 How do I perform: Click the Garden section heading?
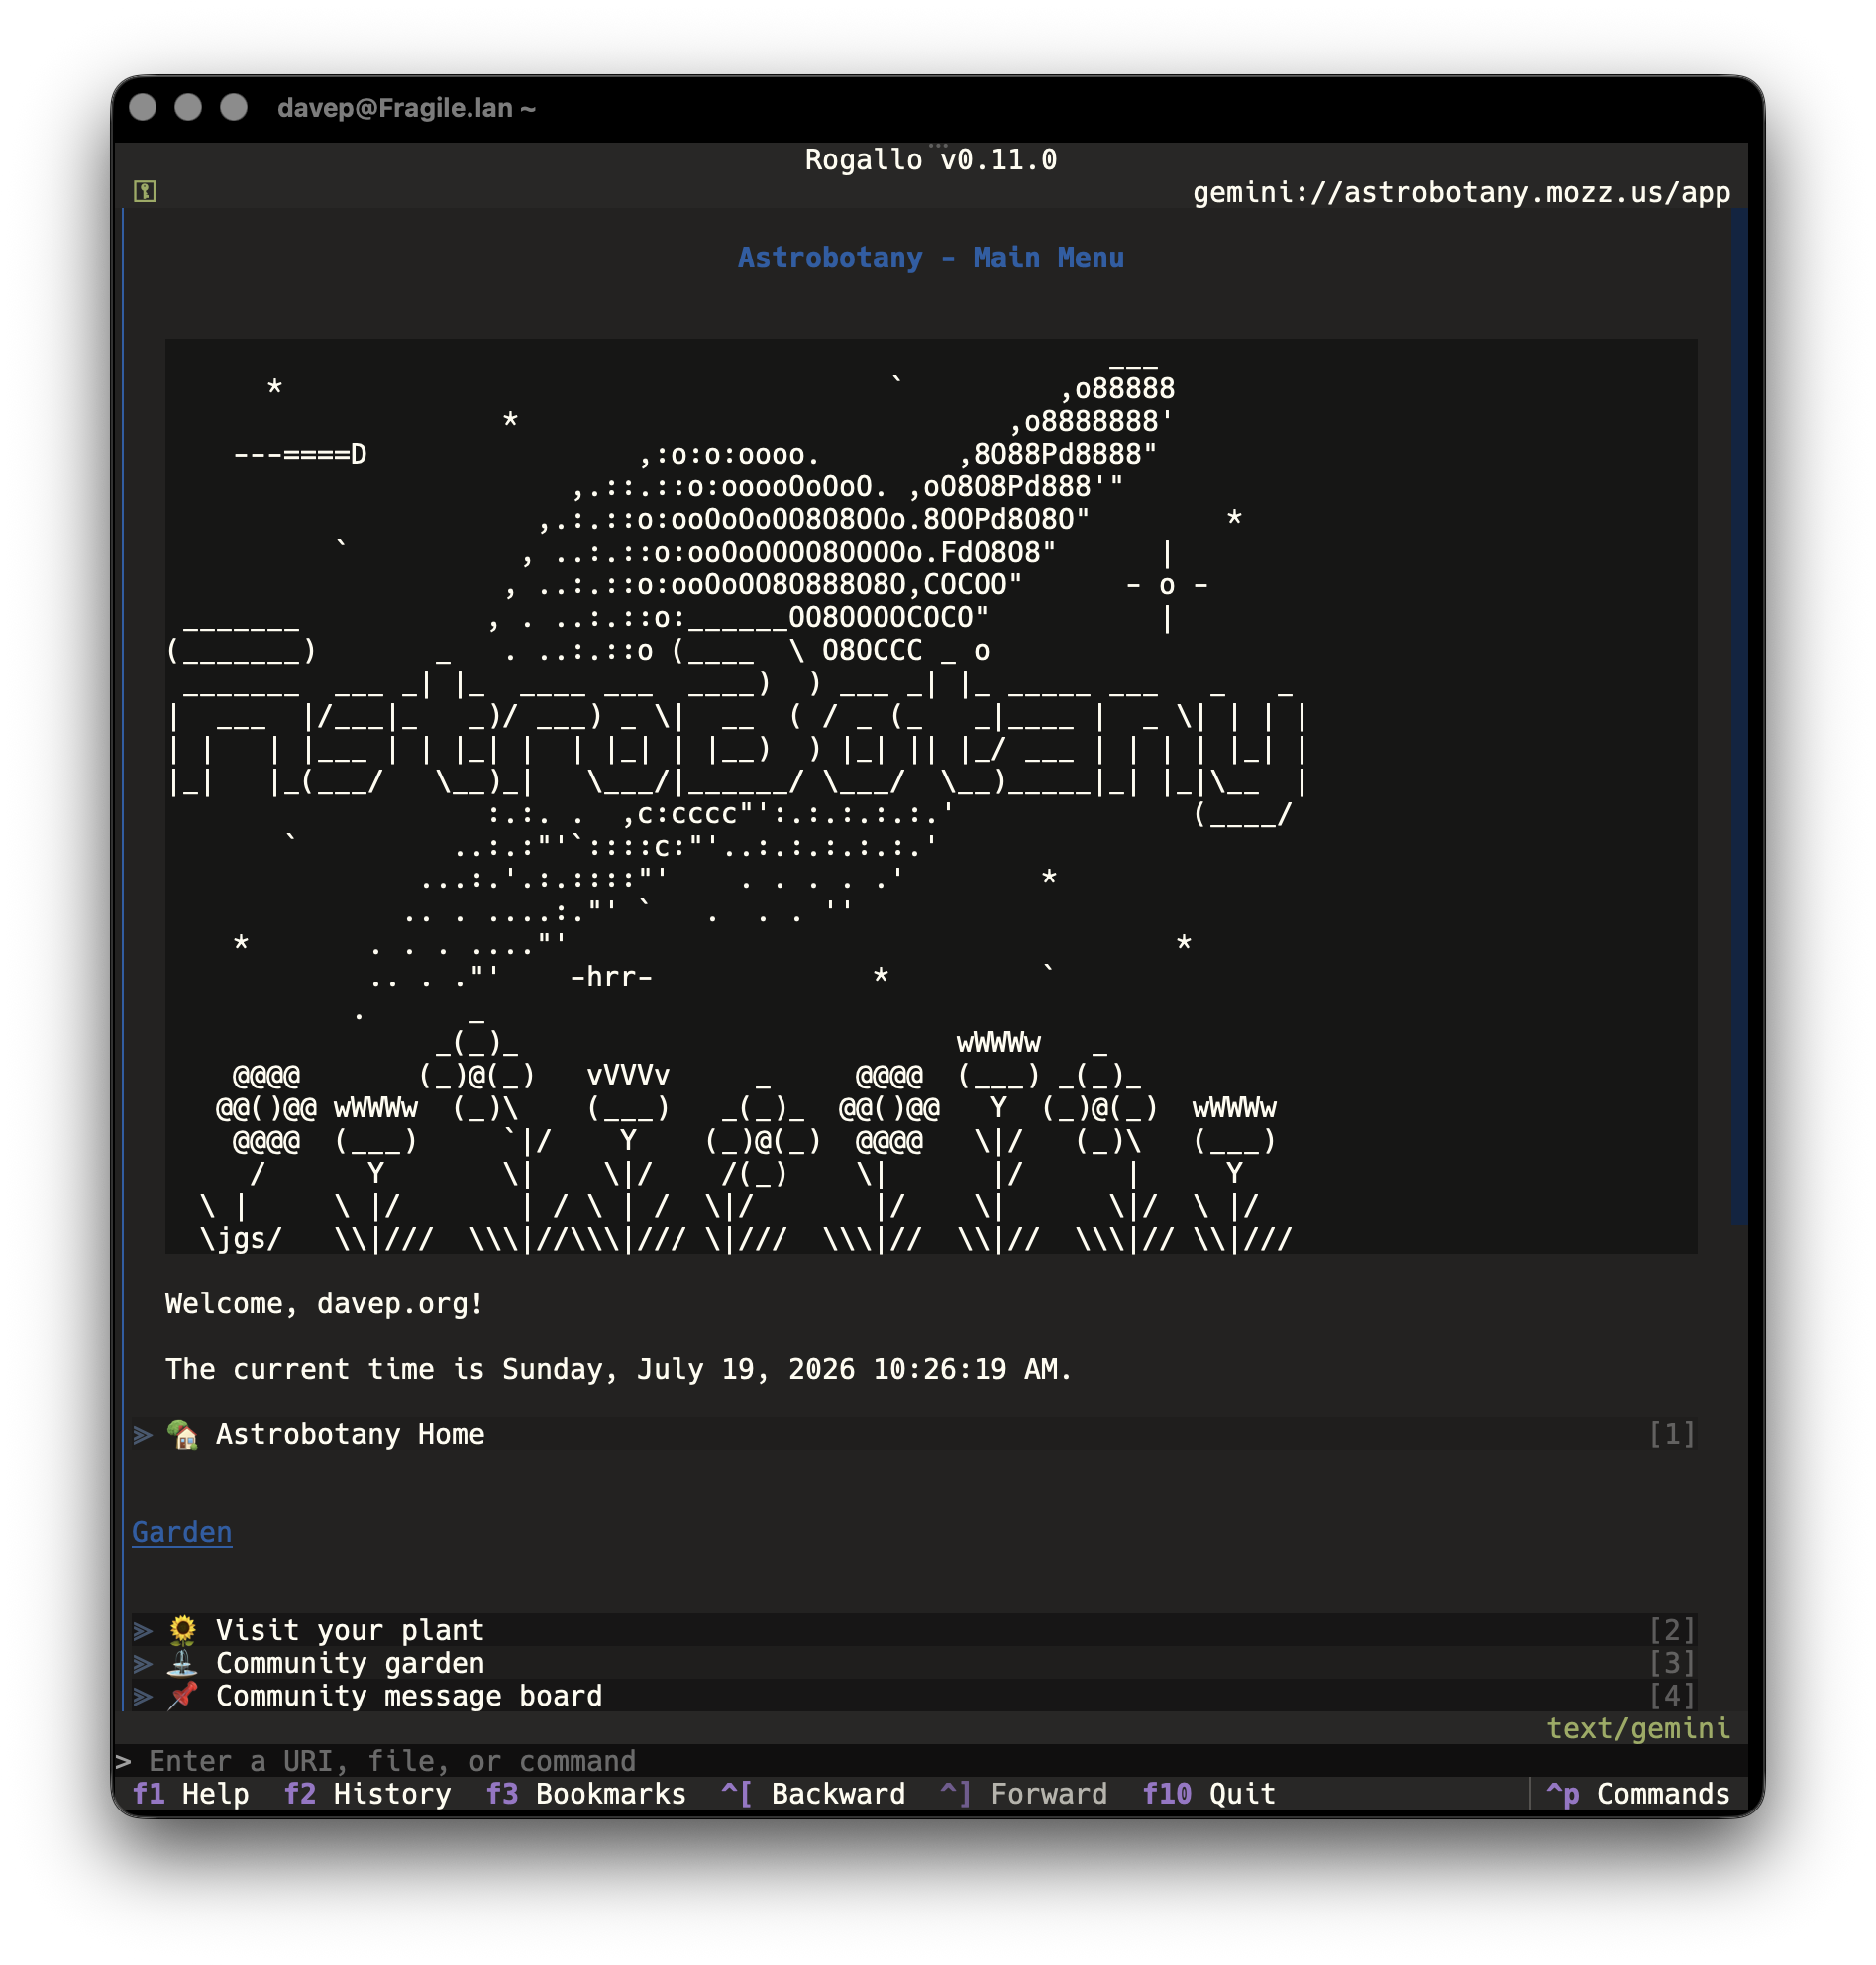pyautogui.click(x=182, y=1532)
